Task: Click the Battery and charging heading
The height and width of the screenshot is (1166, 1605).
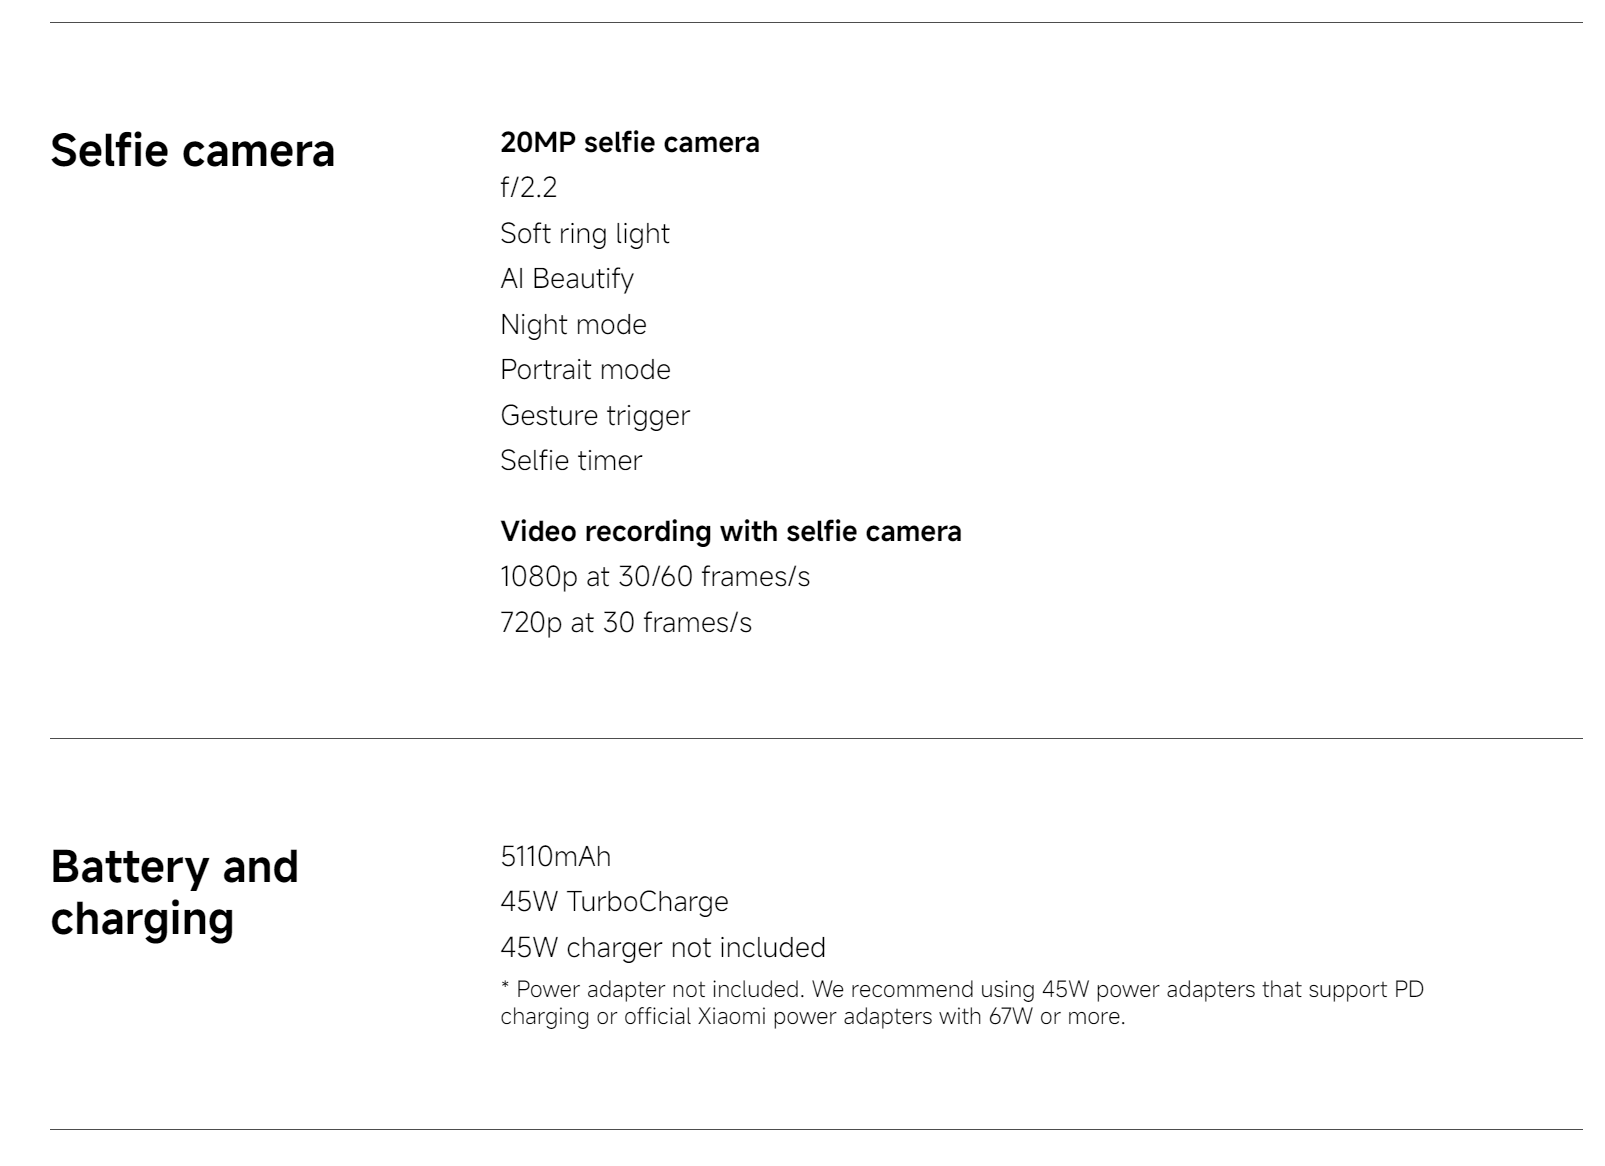Action: (174, 892)
